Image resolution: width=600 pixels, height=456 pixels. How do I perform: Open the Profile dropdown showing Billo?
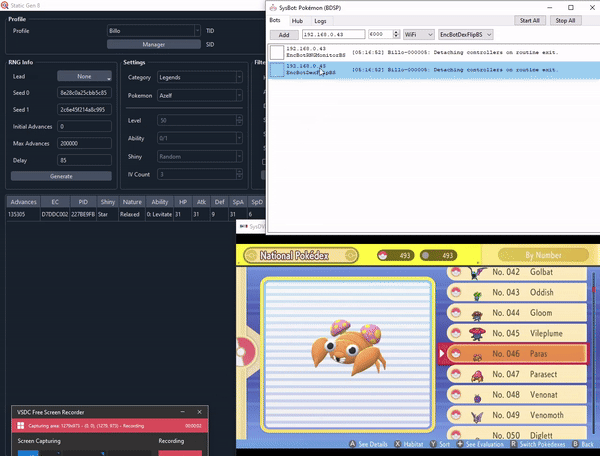click(154, 31)
